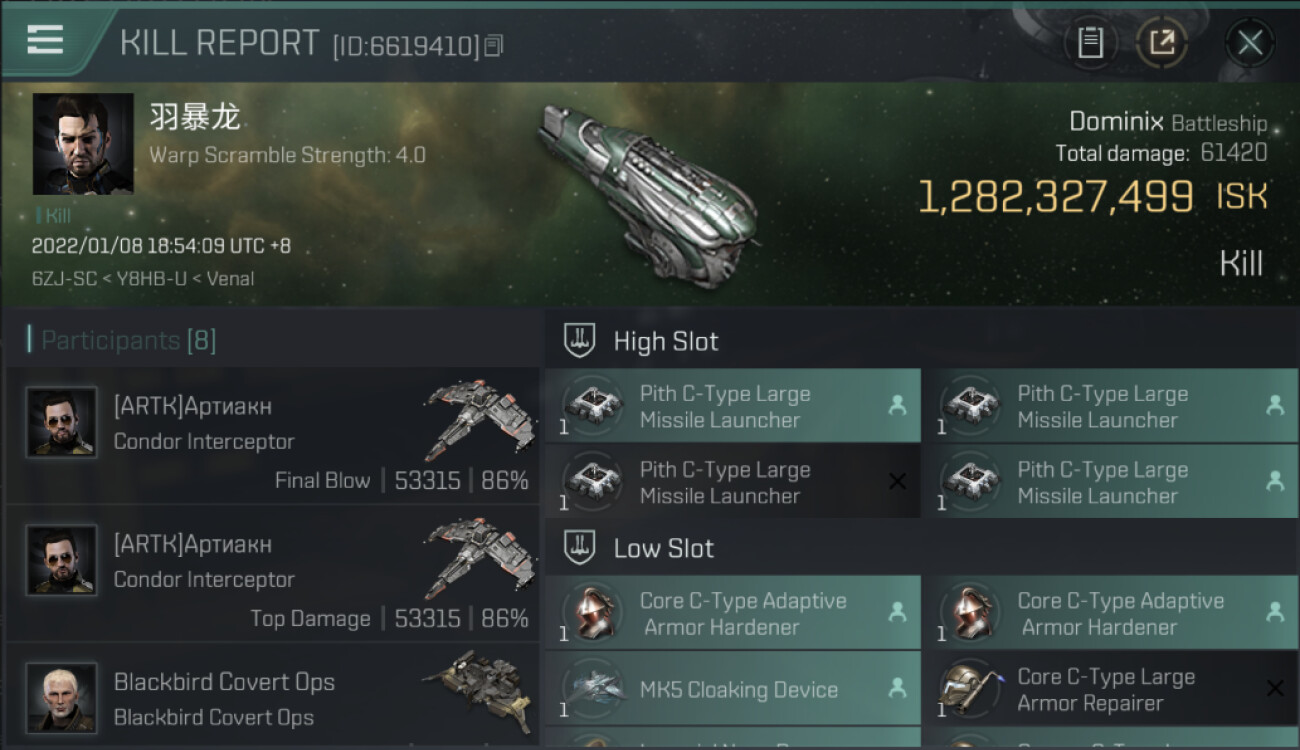Close the kill report window
Viewport: 1300px width, 750px height.
point(1249,43)
